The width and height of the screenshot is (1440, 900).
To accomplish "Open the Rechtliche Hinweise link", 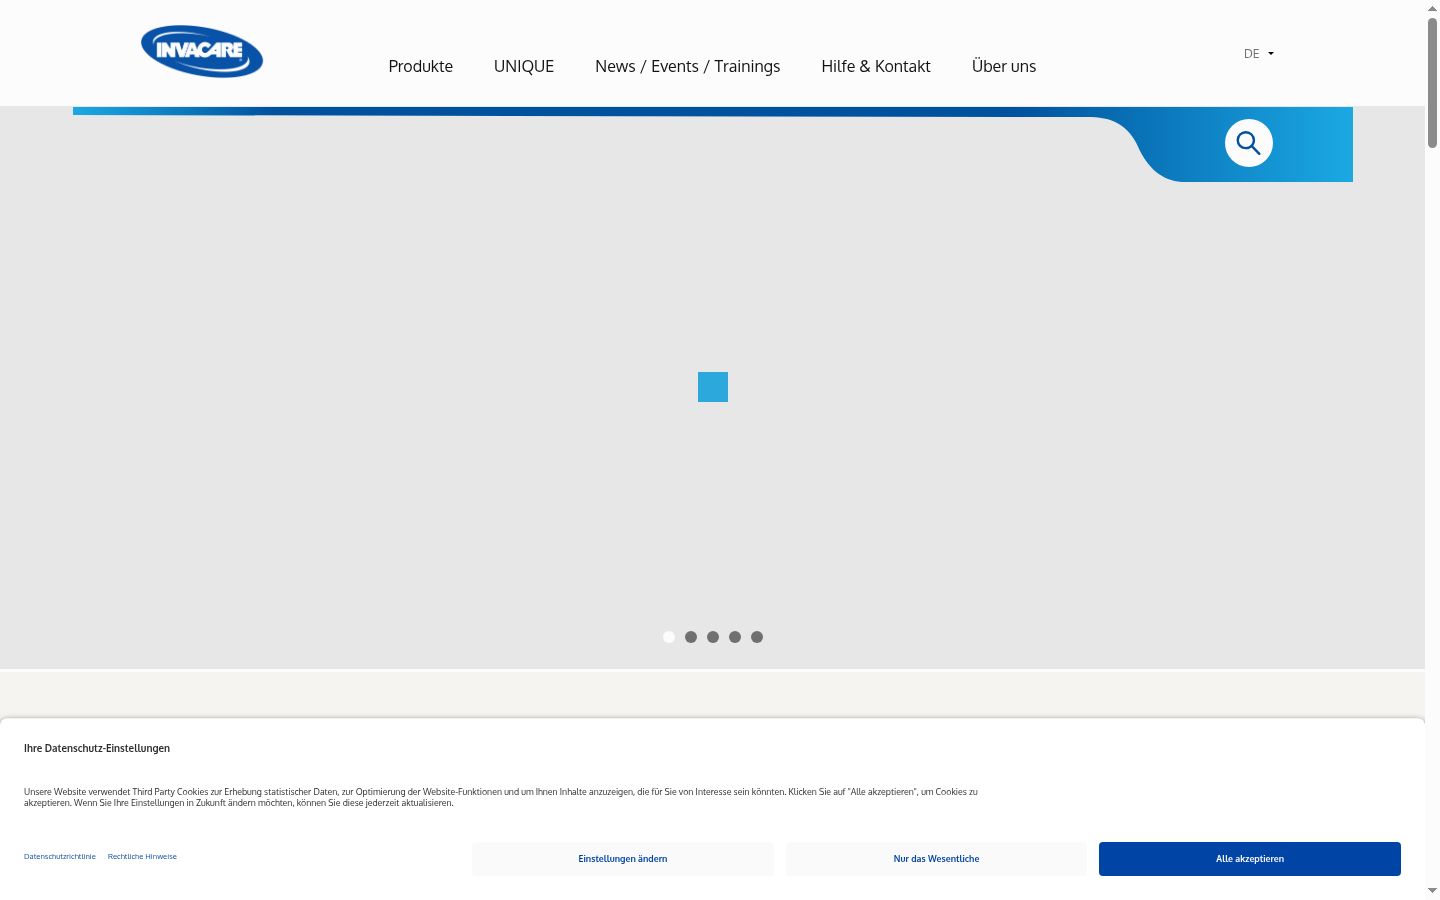I will [x=142, y=857].
